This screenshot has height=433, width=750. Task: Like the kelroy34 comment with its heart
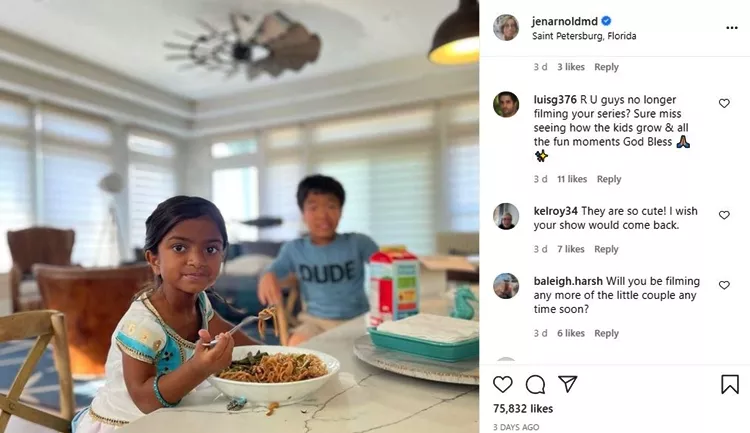[x=724, y=215]
